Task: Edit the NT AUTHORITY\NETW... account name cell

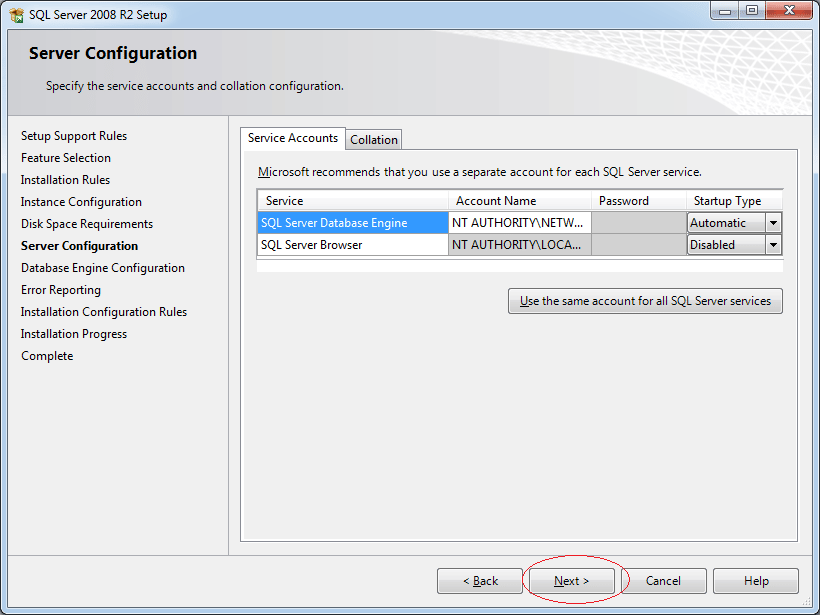Action: click(520, 223)
